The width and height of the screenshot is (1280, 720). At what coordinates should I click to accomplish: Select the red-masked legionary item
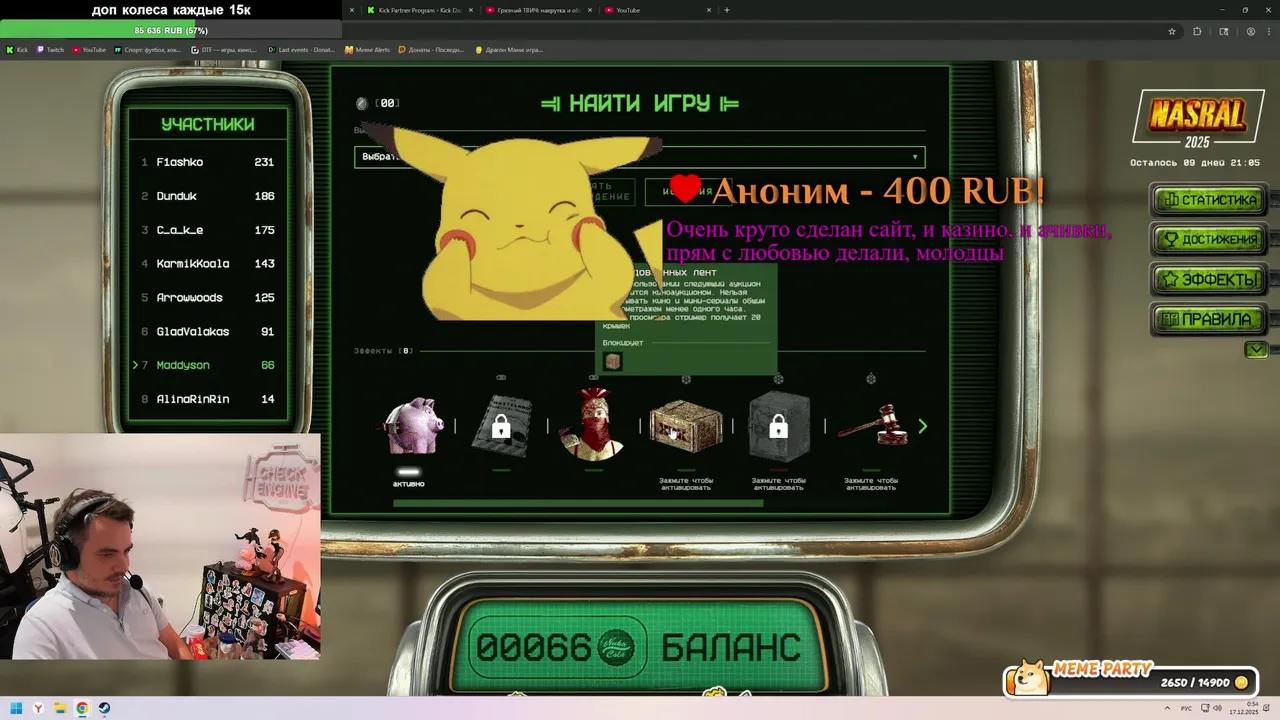point(594,424)
